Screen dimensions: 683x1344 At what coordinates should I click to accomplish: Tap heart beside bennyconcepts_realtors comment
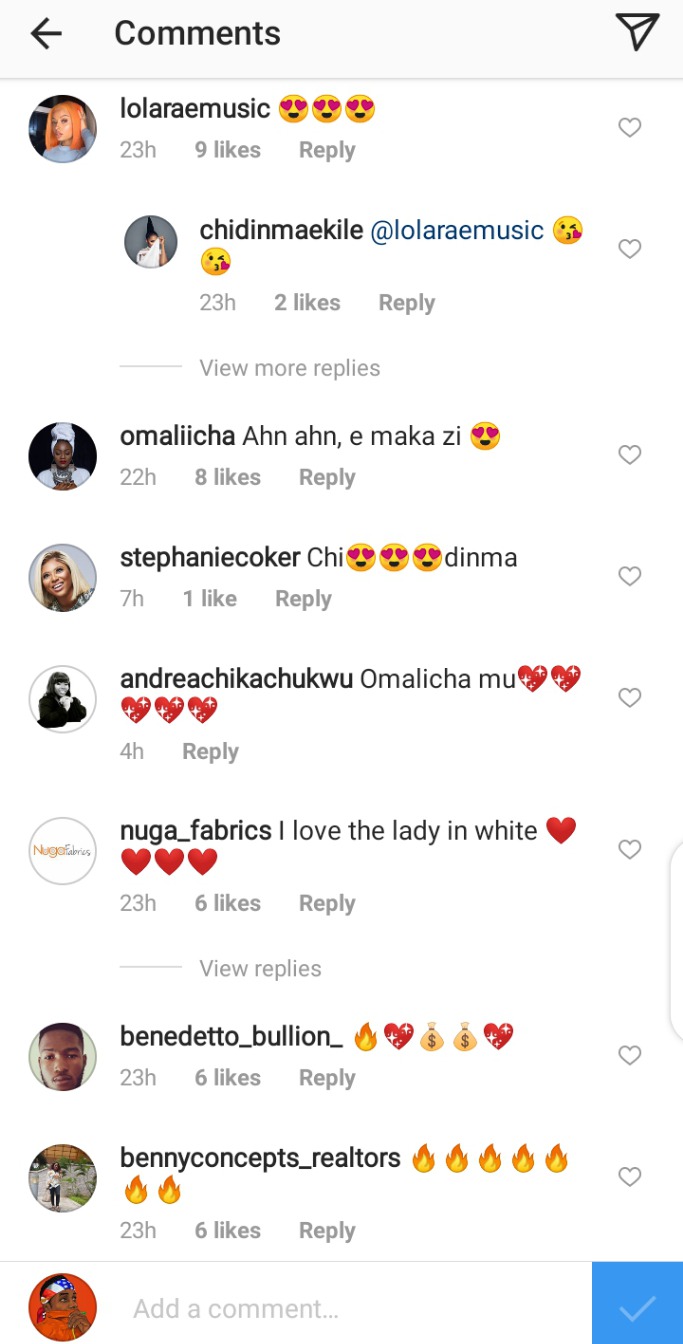(x=629, y=1177)
